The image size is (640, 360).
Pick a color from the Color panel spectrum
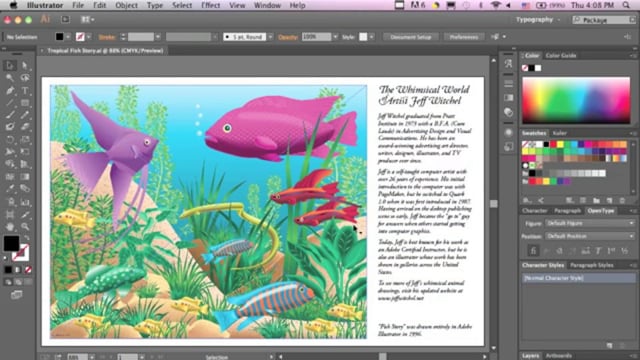(576, 100)
